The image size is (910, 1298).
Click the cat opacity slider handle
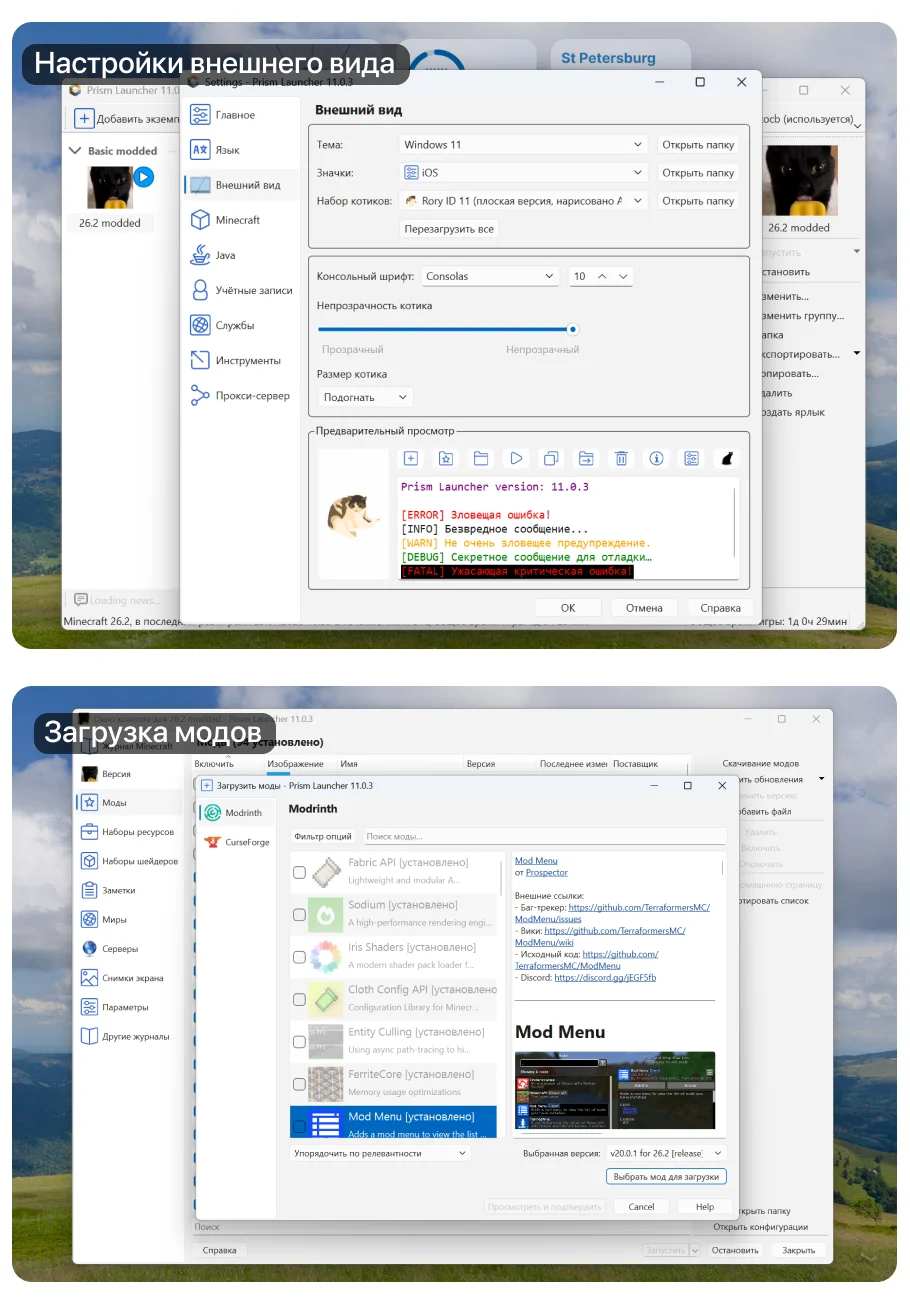coord(573,329)
